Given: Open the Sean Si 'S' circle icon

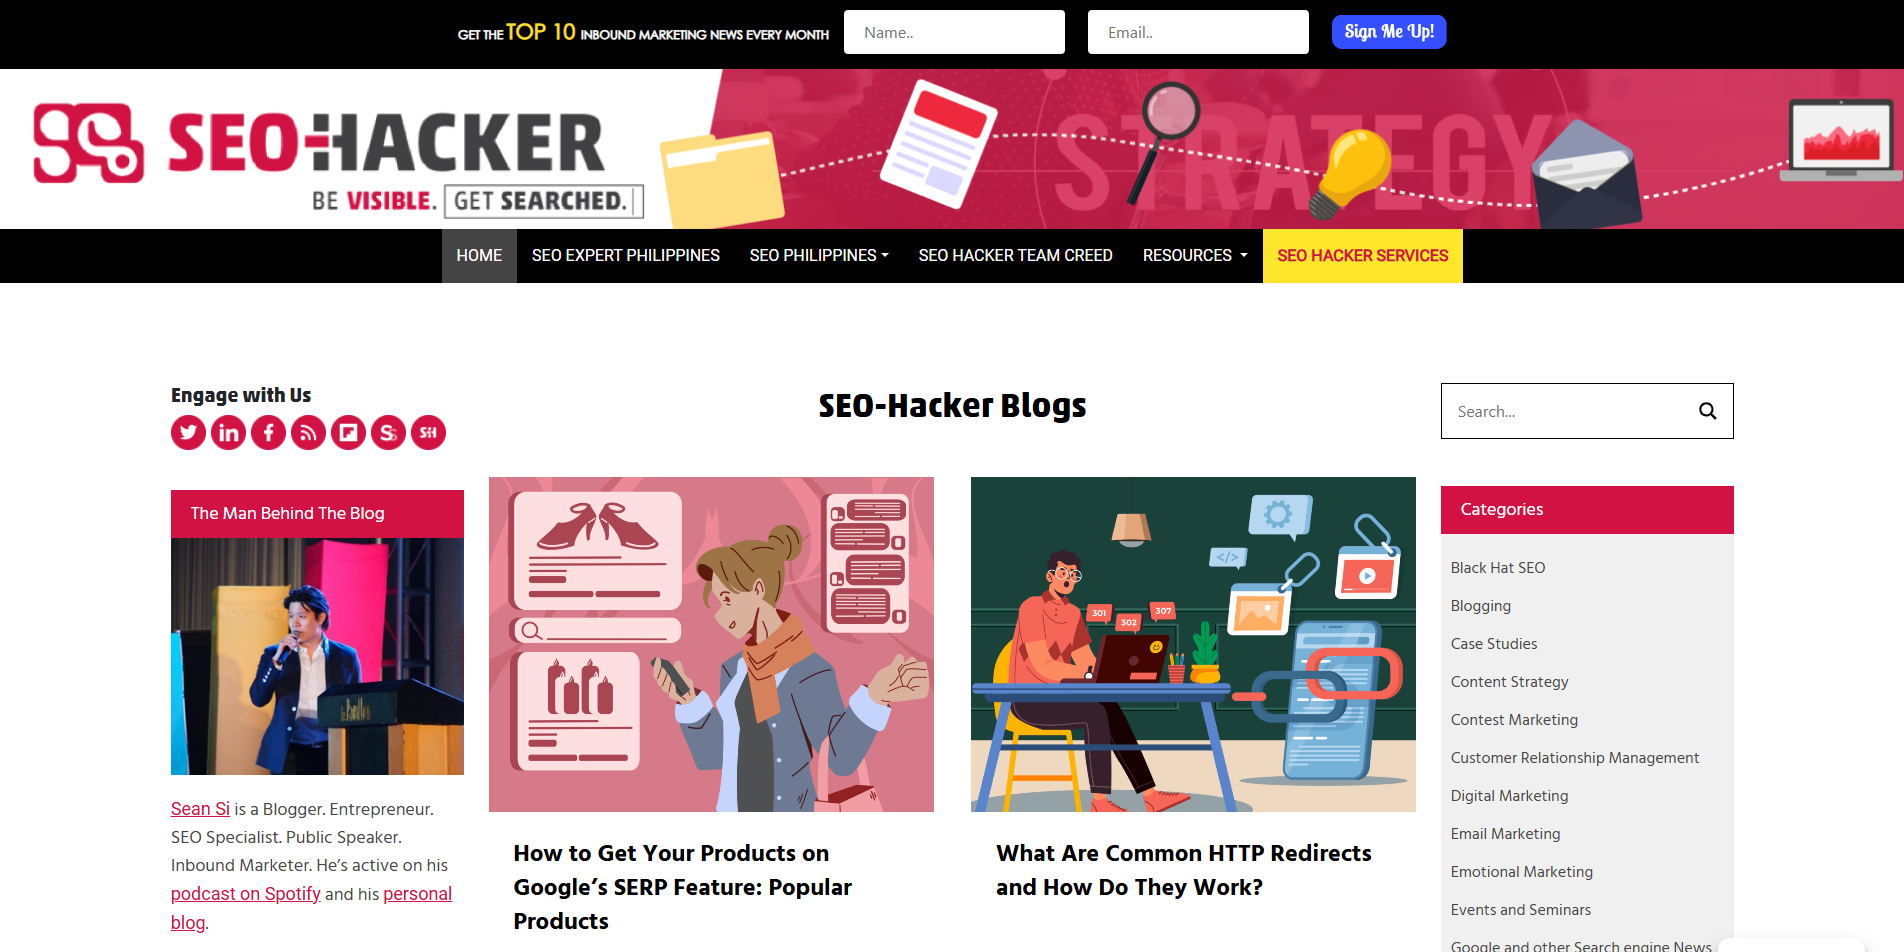Looking at the screenshot, I should pos(388,433).
